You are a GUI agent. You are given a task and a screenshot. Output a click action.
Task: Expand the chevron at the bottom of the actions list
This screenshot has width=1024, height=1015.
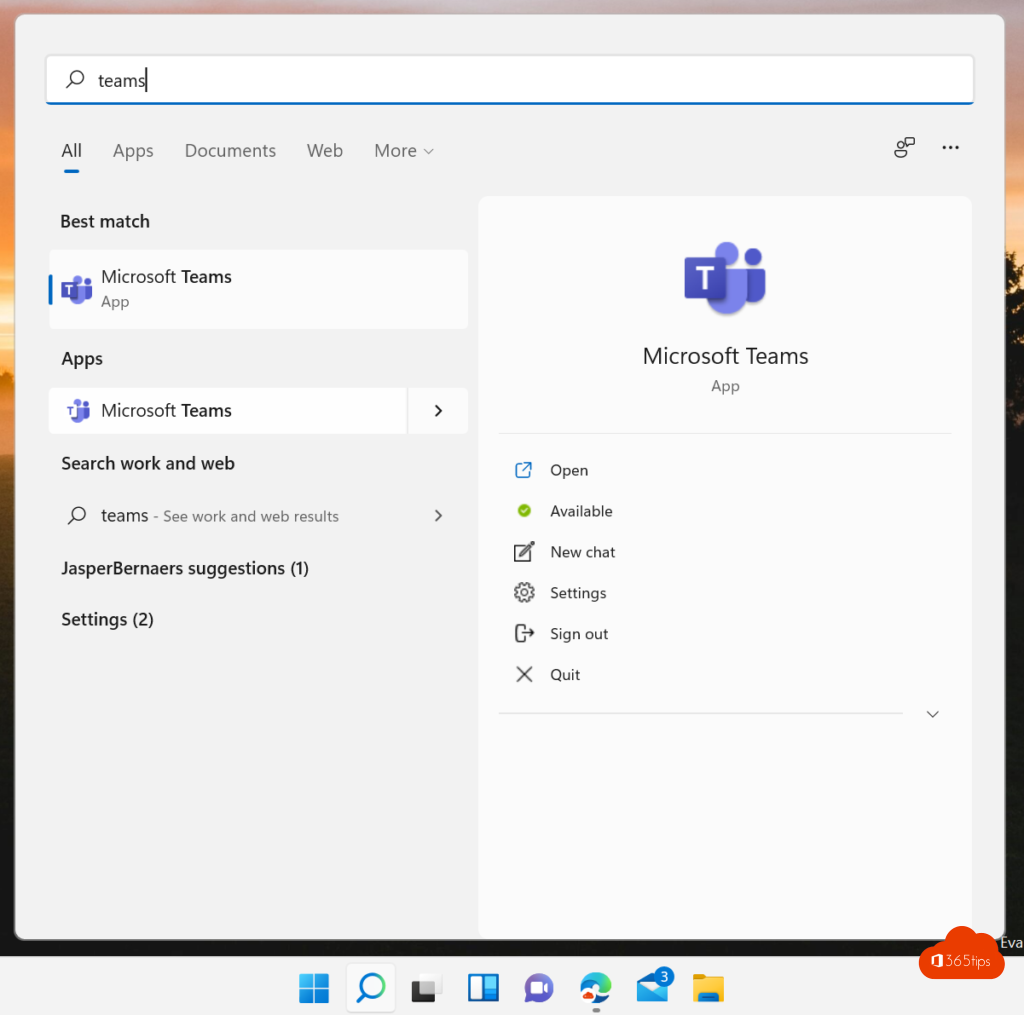pos(933,714)
